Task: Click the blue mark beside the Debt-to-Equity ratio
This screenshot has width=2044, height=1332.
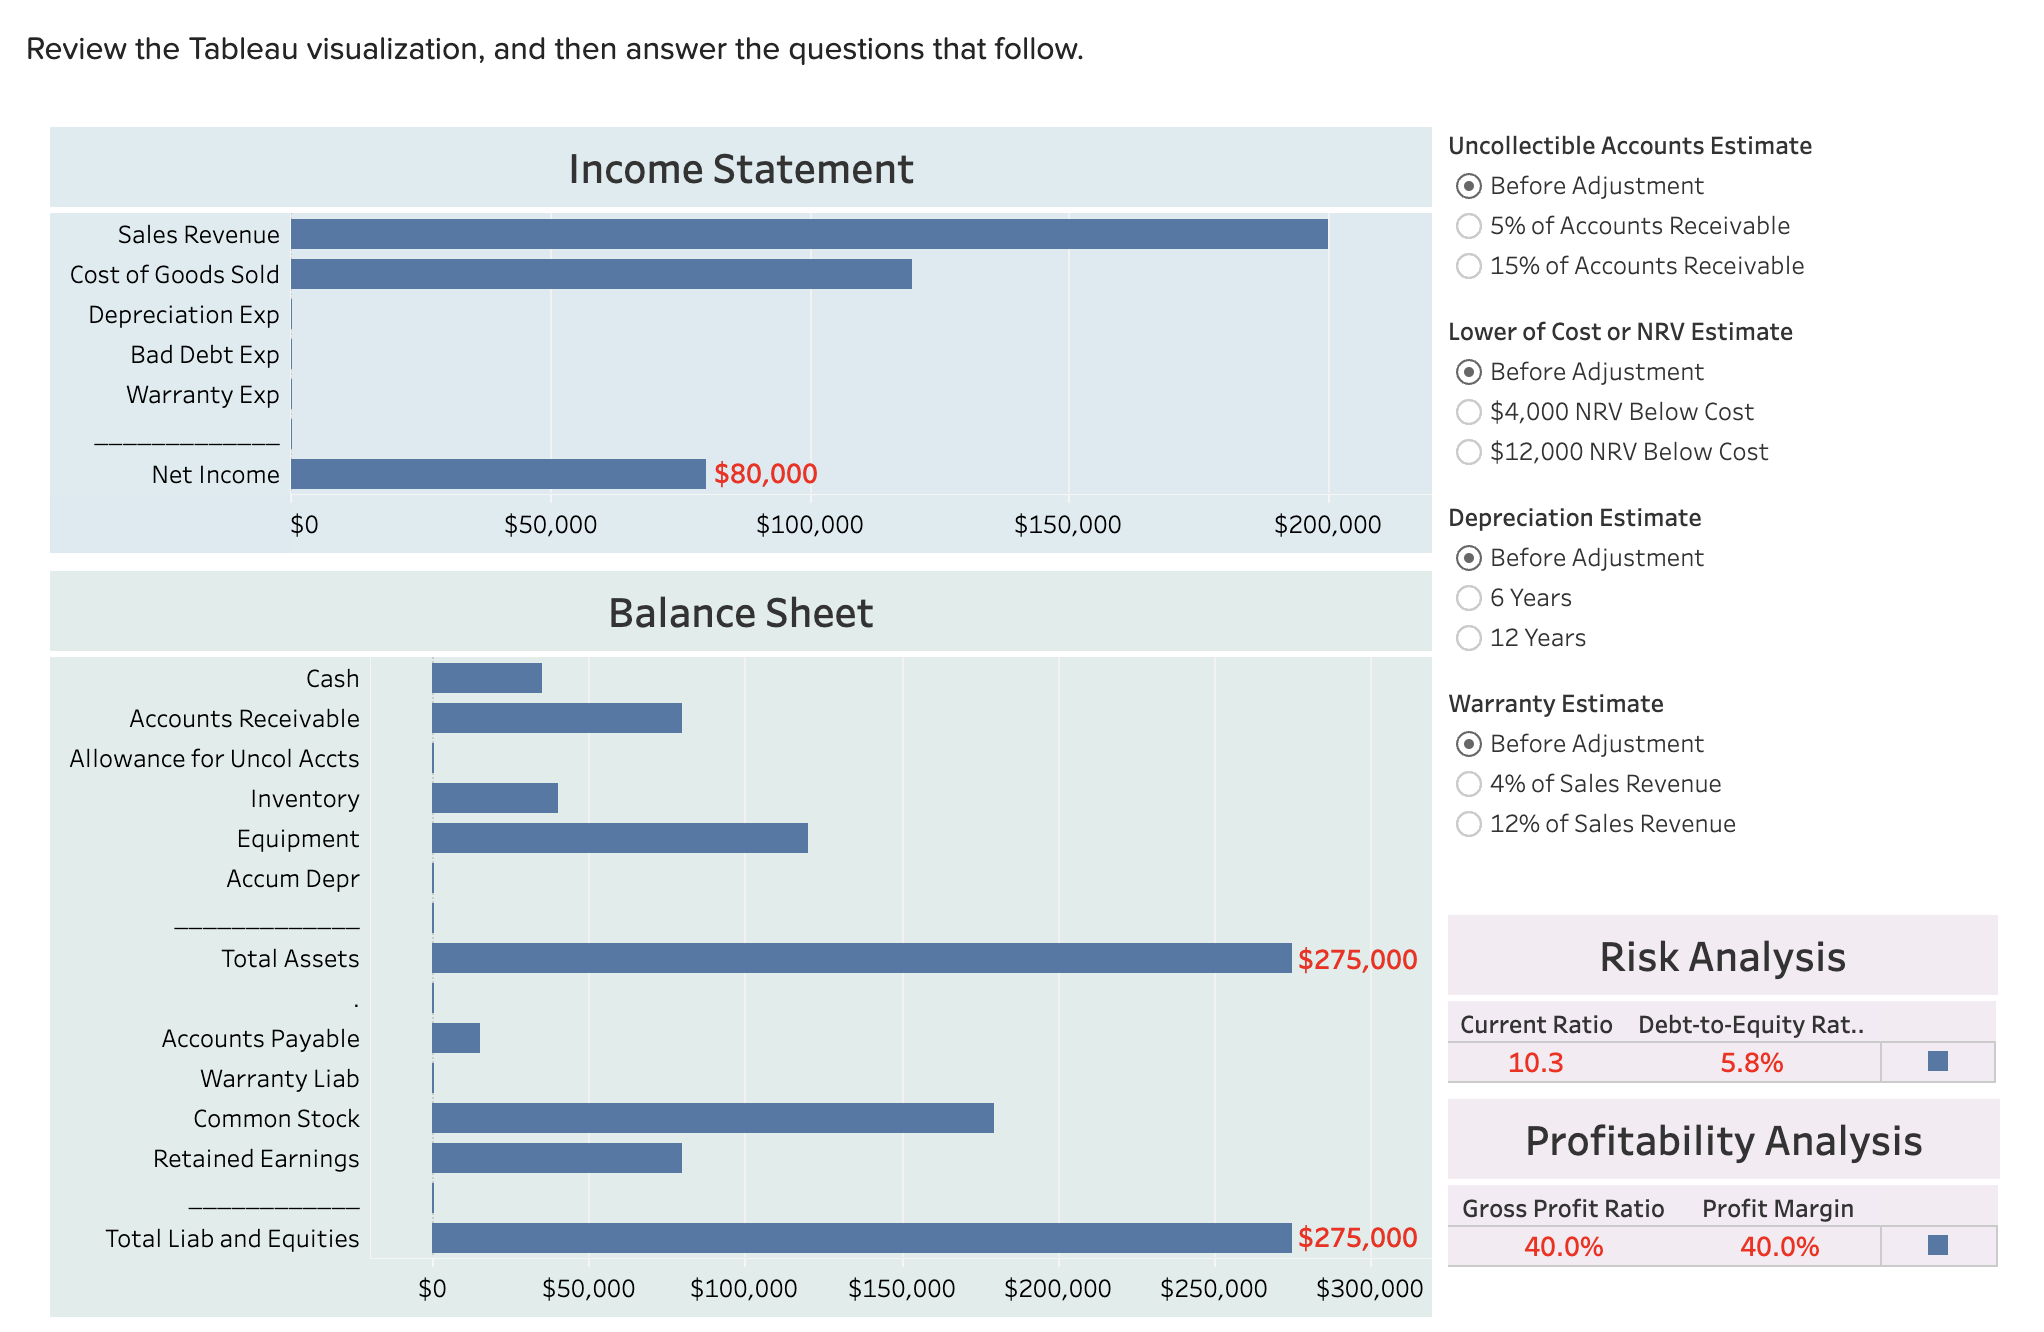Action: coord(1938,1063)
